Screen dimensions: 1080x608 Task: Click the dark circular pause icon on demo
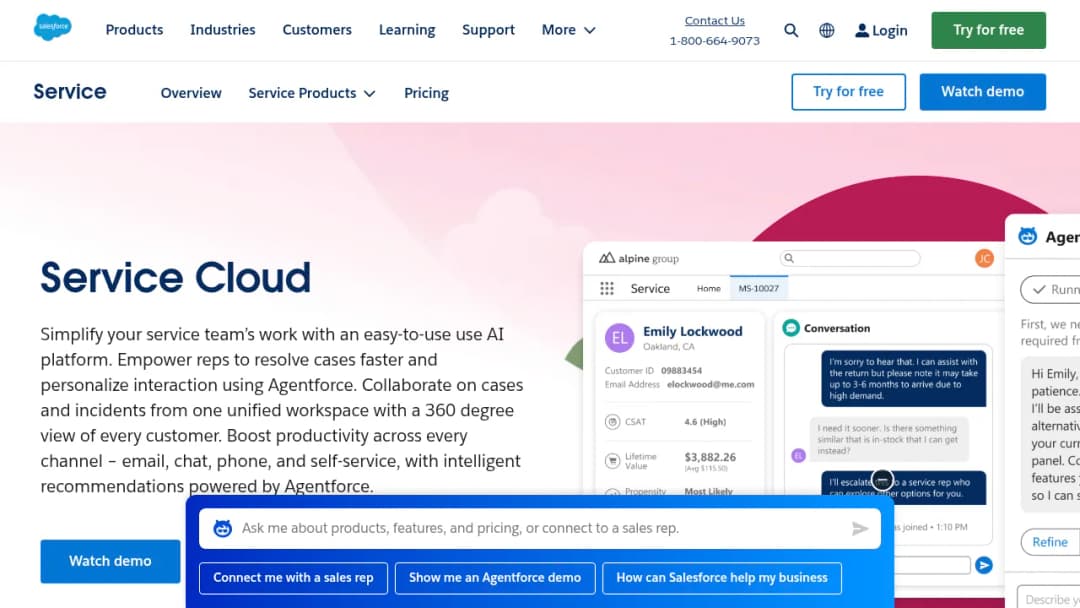(882, 480)
